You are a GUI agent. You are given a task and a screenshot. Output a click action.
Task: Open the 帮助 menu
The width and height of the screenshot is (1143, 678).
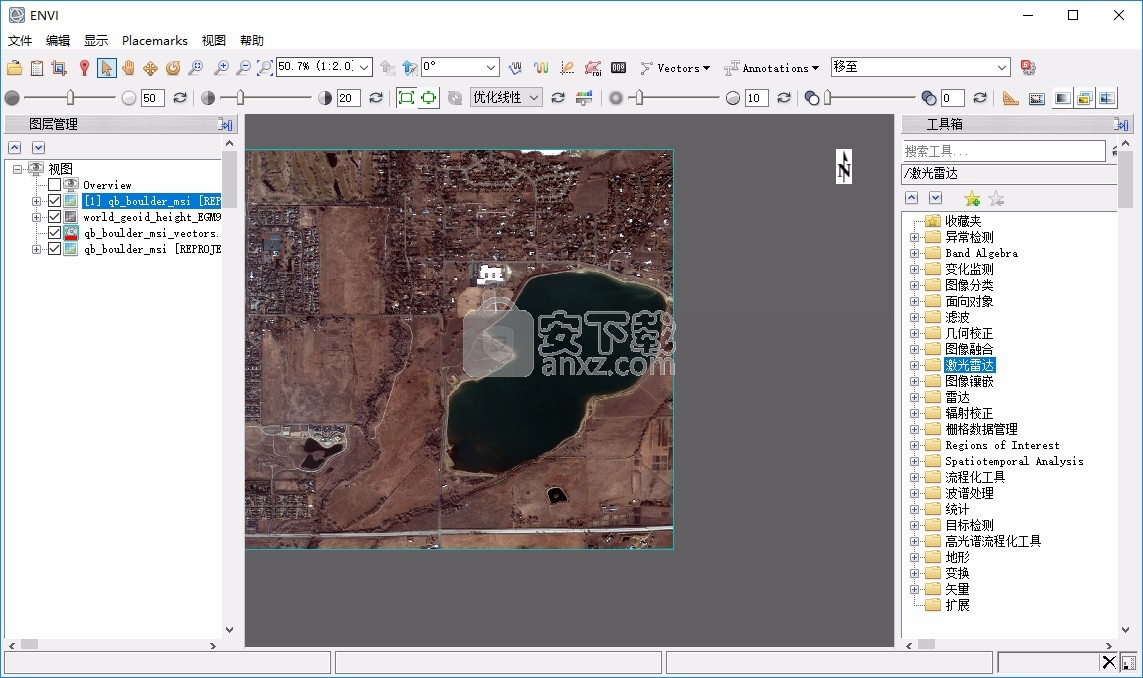pyautogui.click(x=251, y=40)
